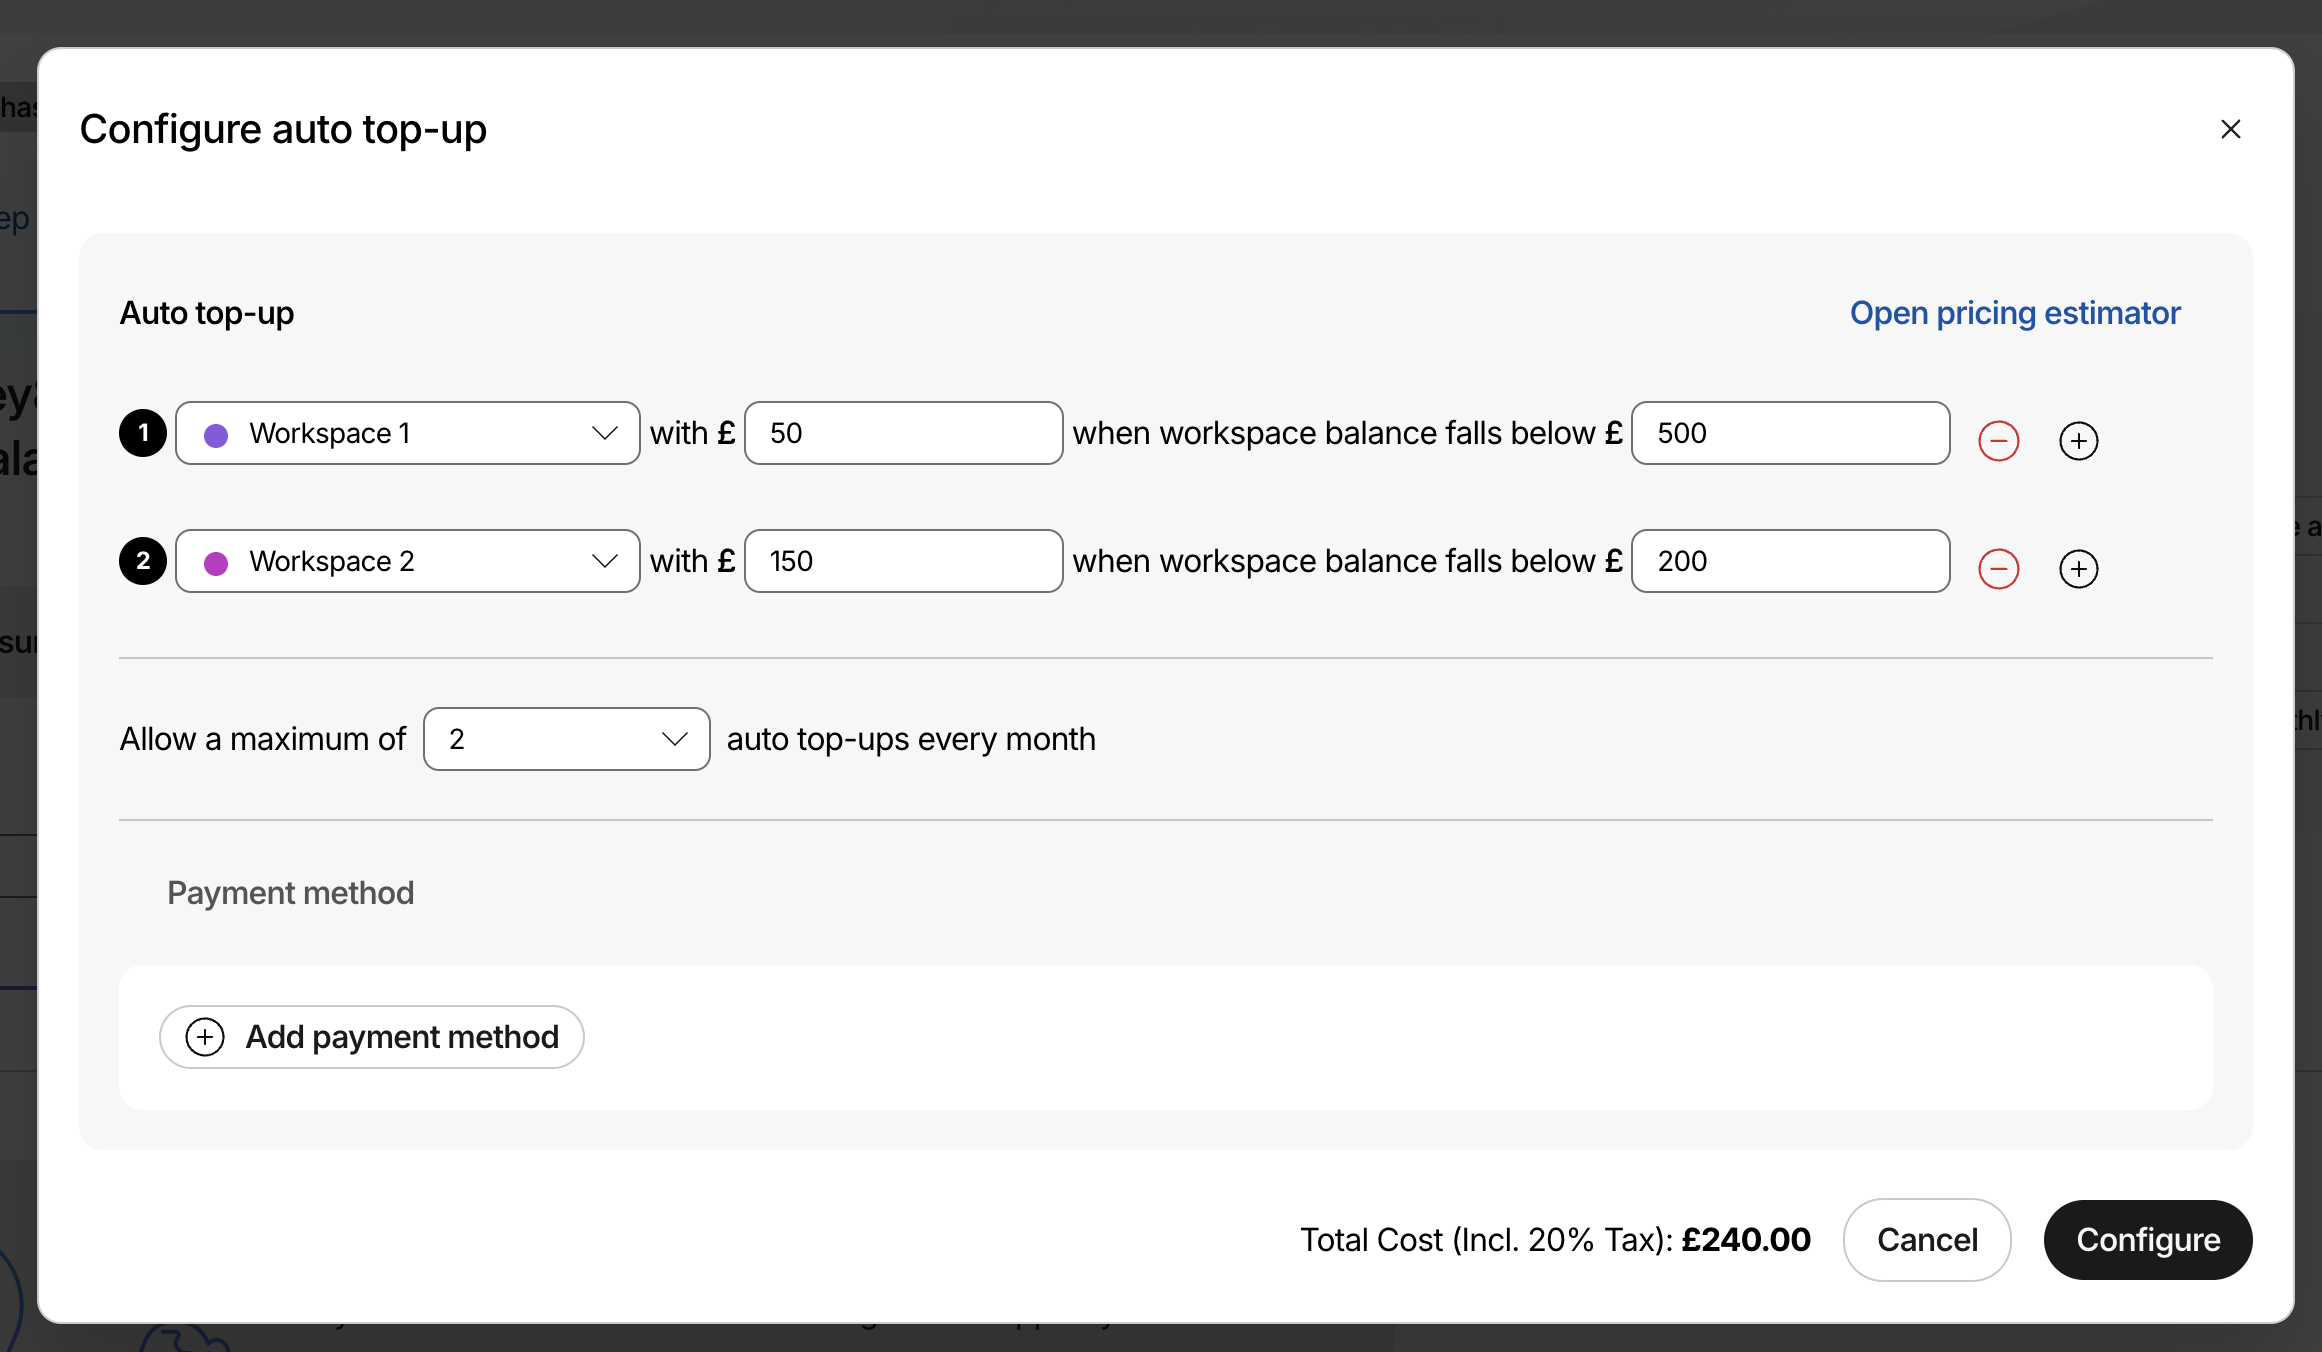The height and width of the screenshot is (1352, 2322).
Task: Cancel the auto top-up configuration
Action: tap(1926, 1240)
